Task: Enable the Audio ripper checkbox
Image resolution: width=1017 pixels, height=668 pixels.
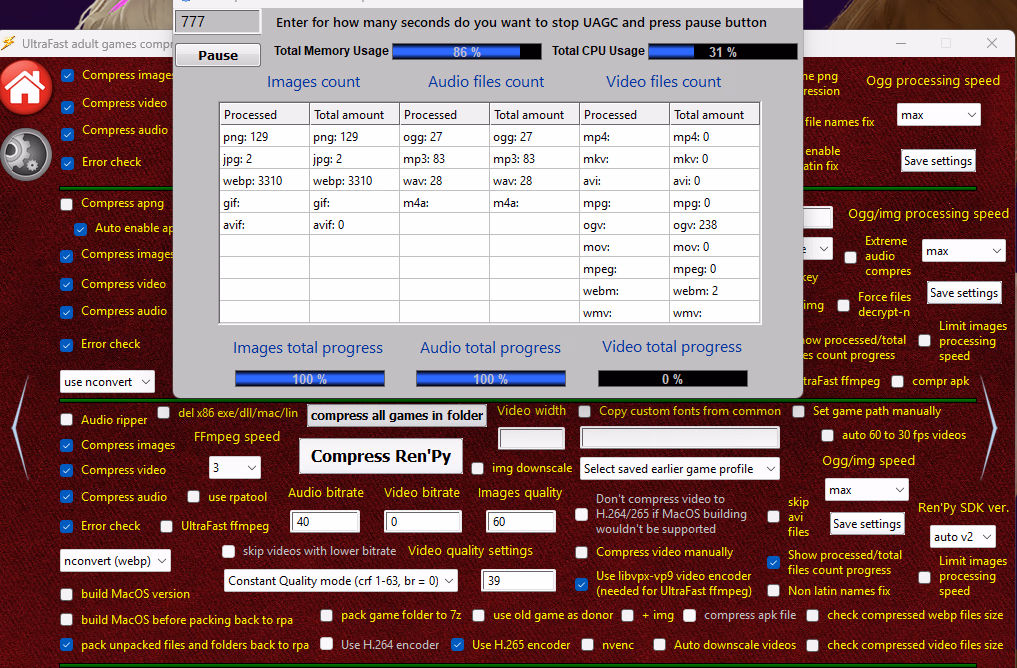Action: coord(67,420)
